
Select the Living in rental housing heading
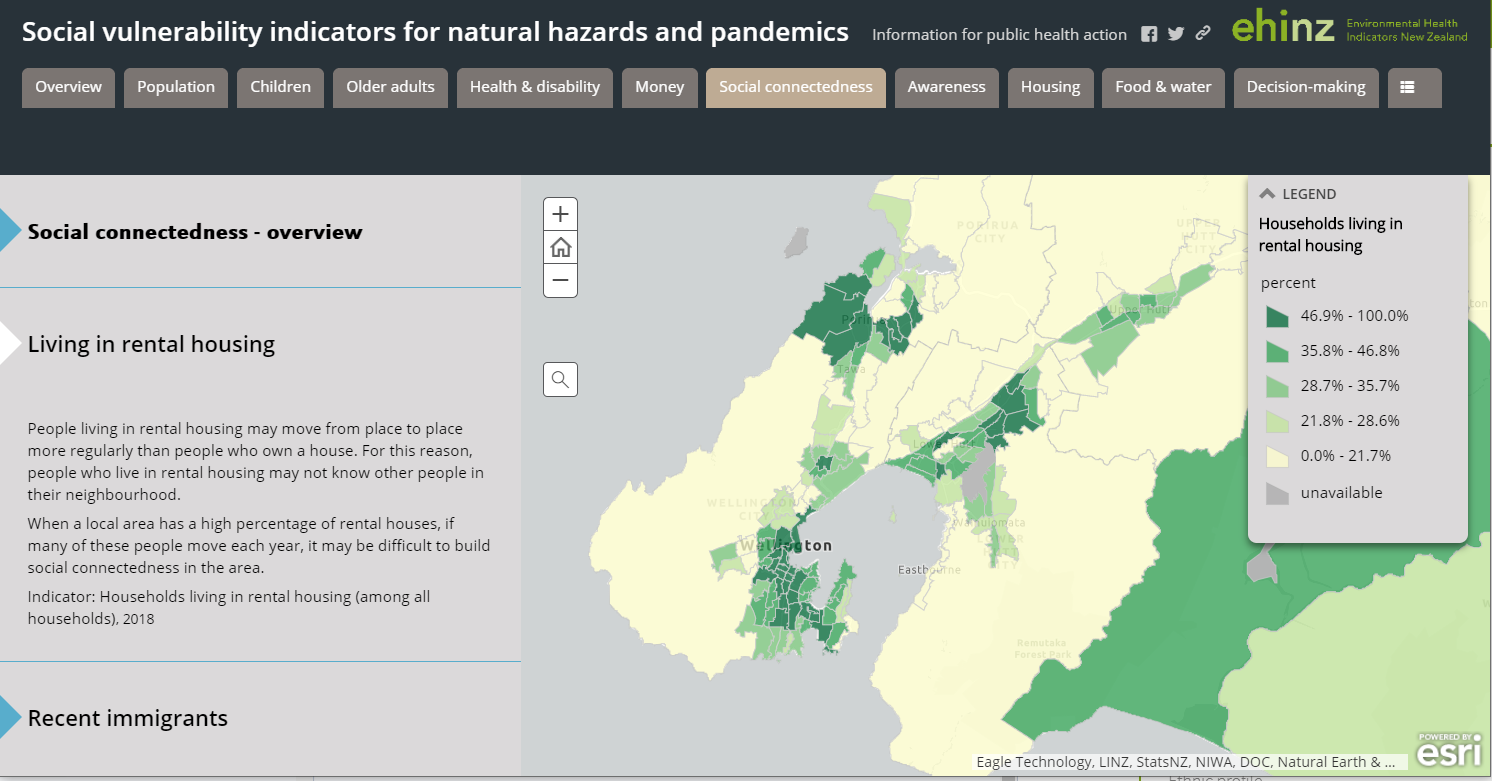point(151,344)
